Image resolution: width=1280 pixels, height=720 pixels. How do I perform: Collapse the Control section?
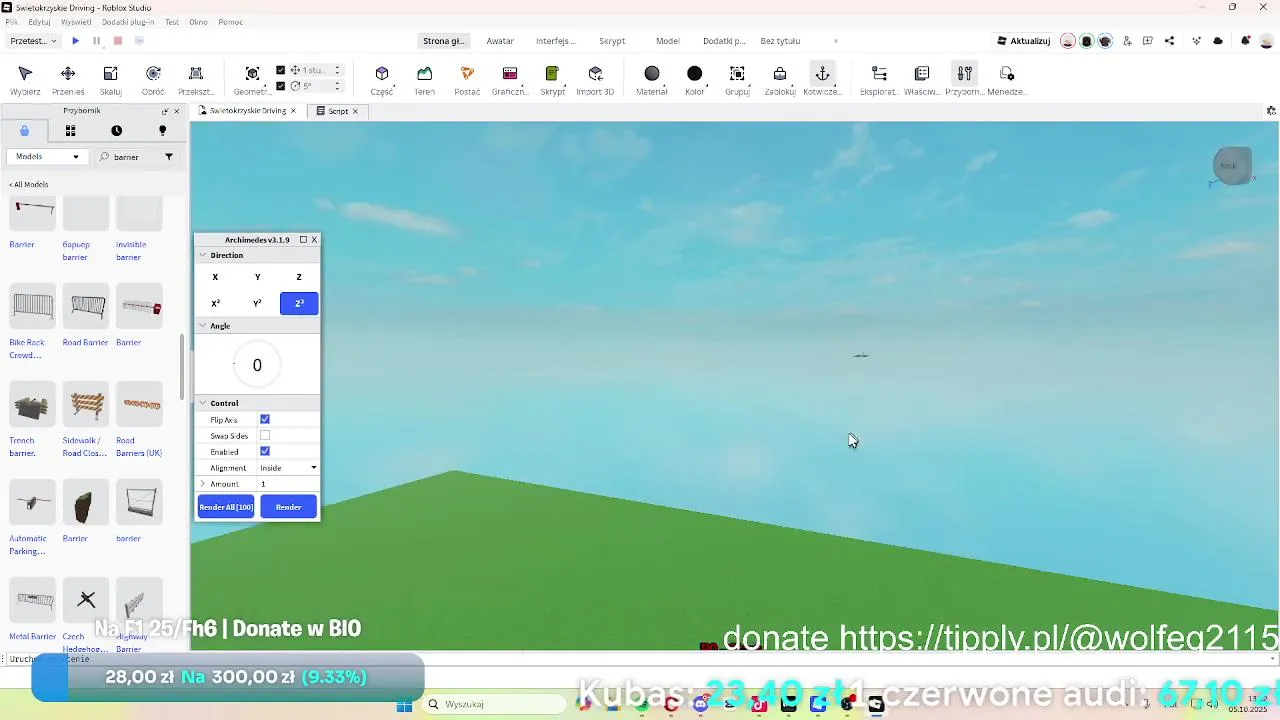203,403
